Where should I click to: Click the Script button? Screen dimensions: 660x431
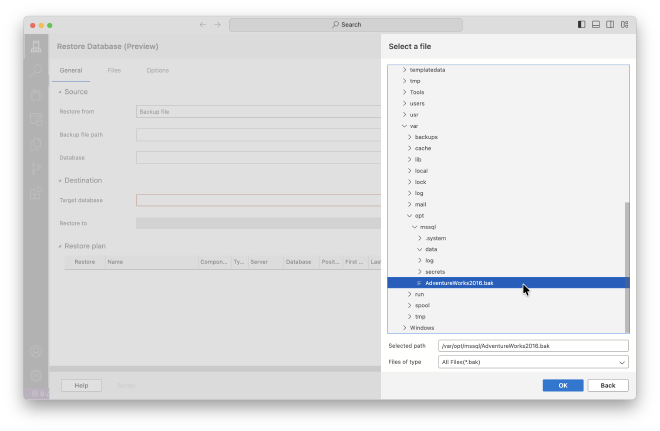click(x=126, y=386)
